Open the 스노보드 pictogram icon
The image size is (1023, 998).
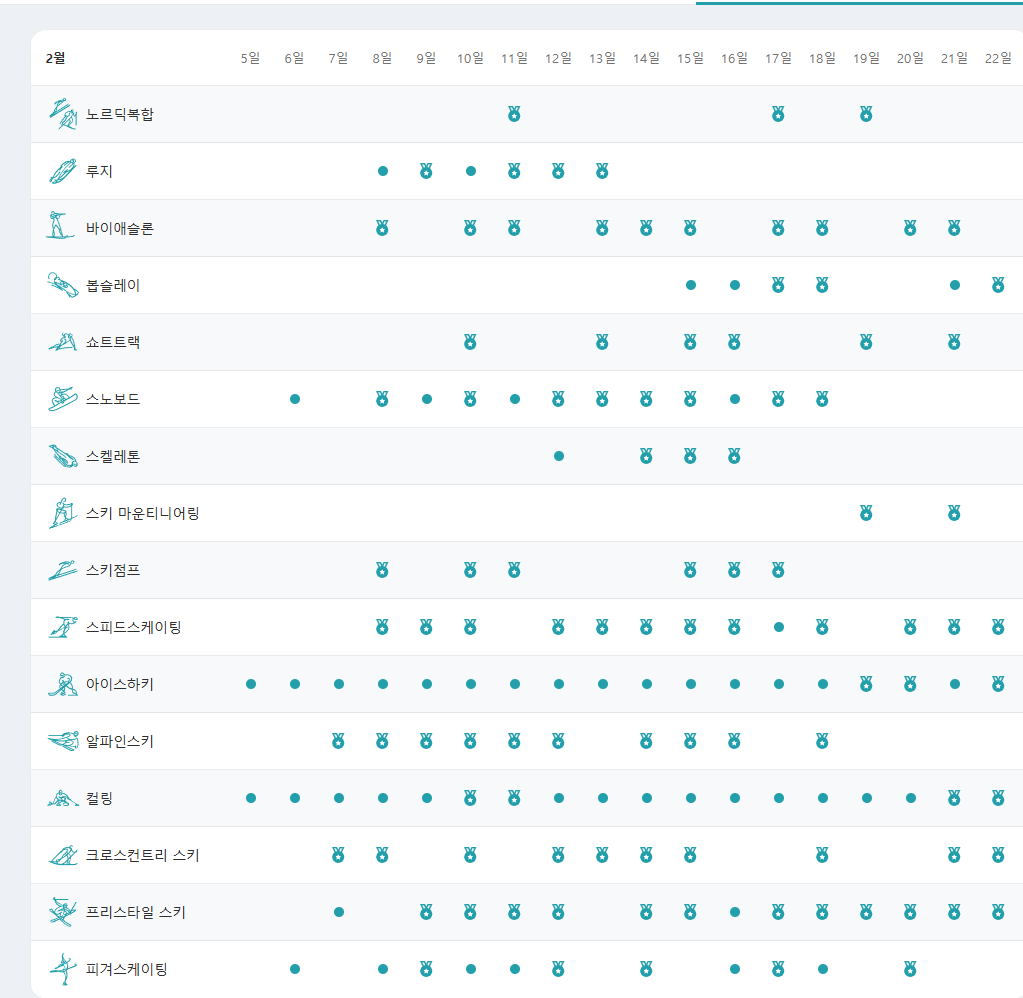62,399
